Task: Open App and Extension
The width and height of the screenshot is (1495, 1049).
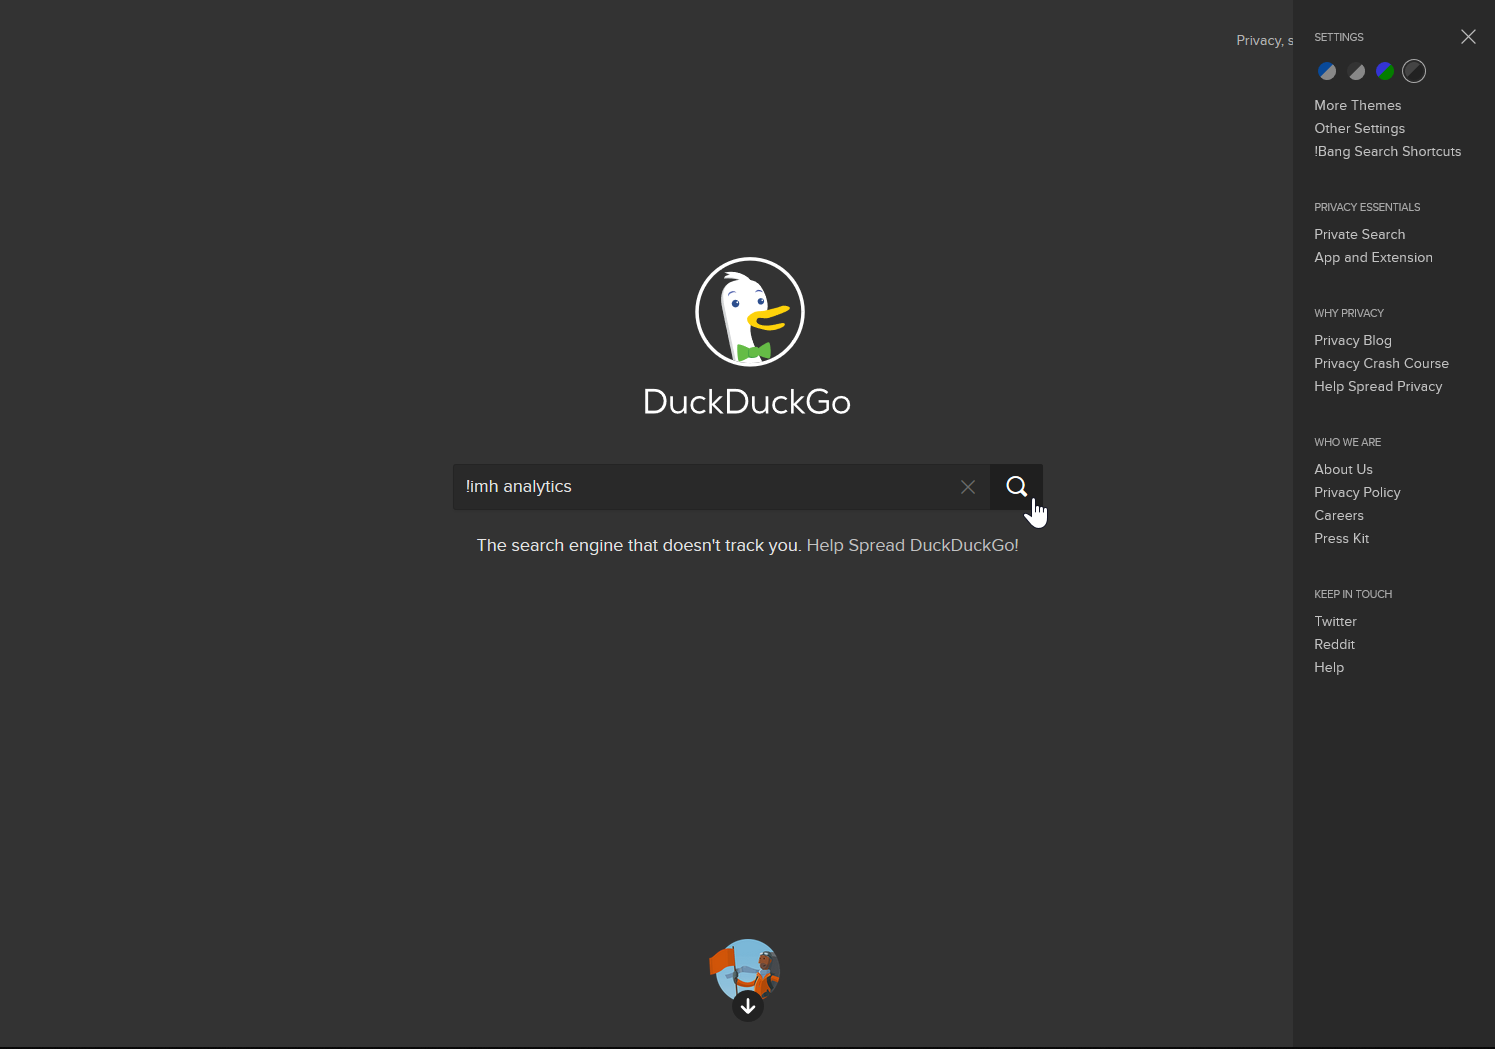Action: coord(1373,257)
